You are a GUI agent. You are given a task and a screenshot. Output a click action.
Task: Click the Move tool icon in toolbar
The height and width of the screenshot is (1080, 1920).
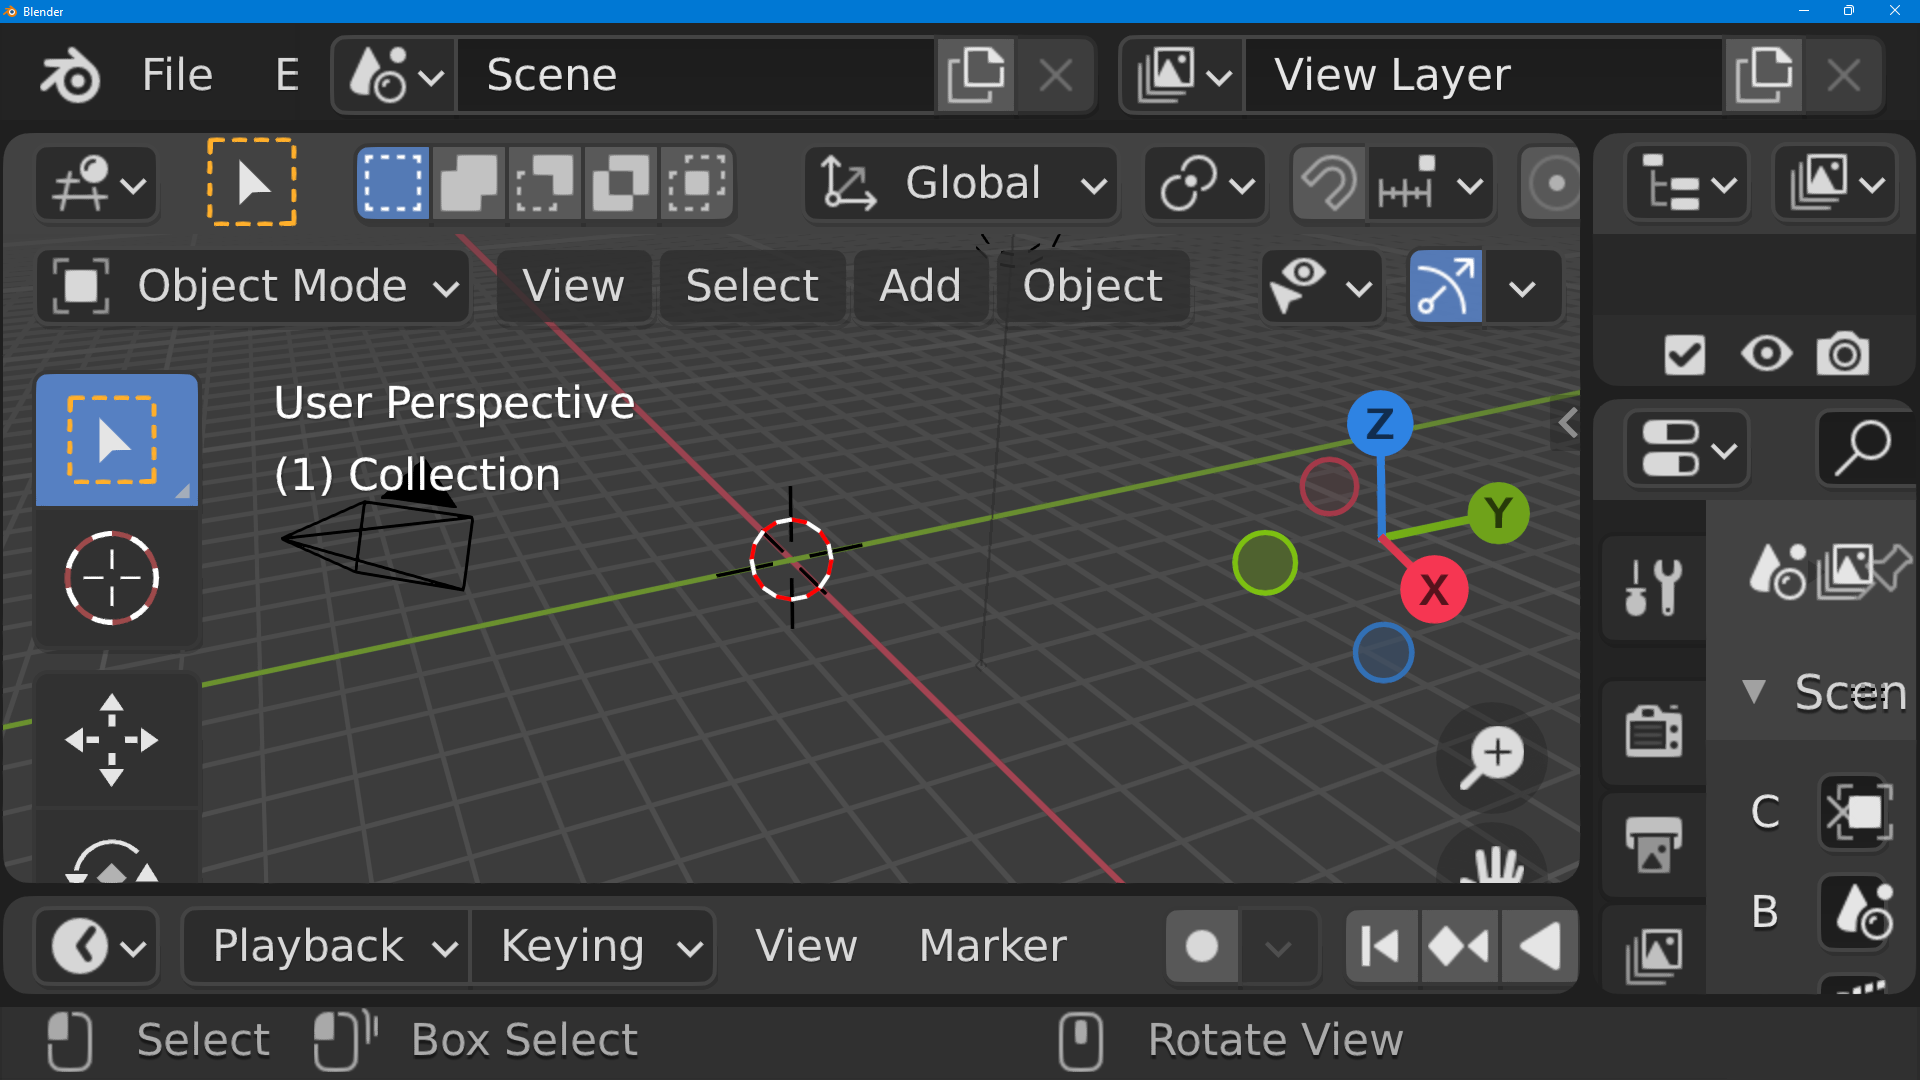[x=112, y=738]
